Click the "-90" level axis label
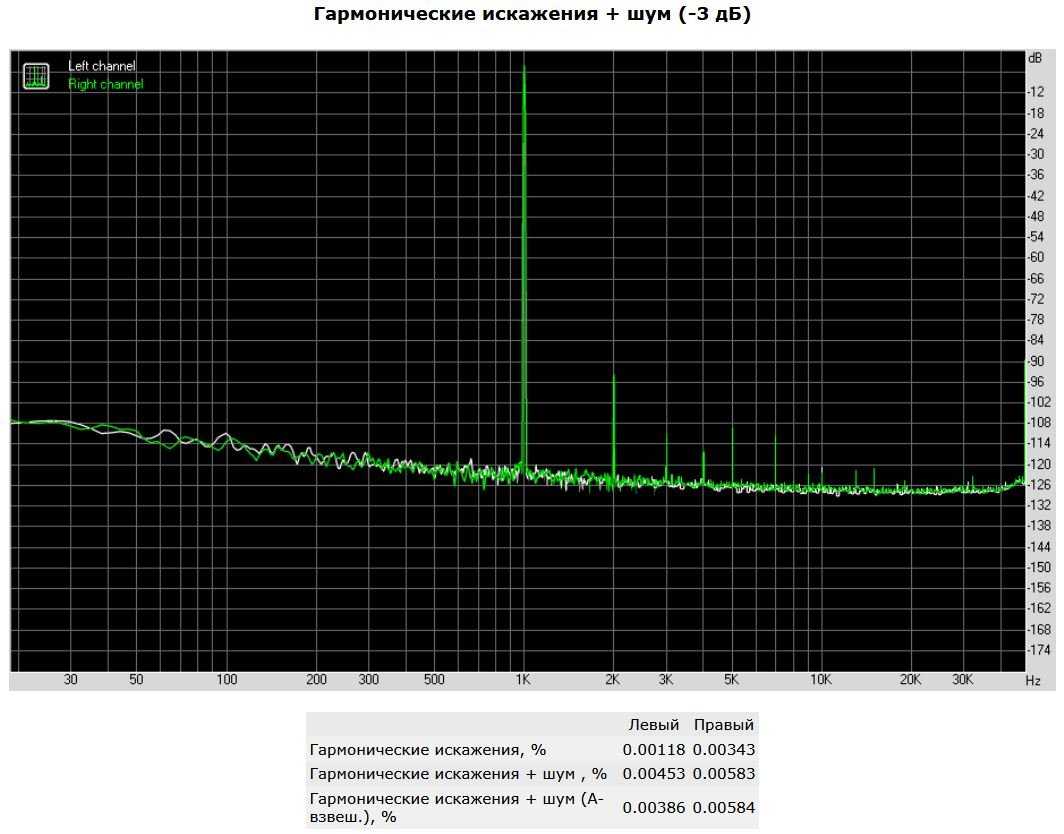The height and width of the screenshot is (834, 1064). (1038, 361)
